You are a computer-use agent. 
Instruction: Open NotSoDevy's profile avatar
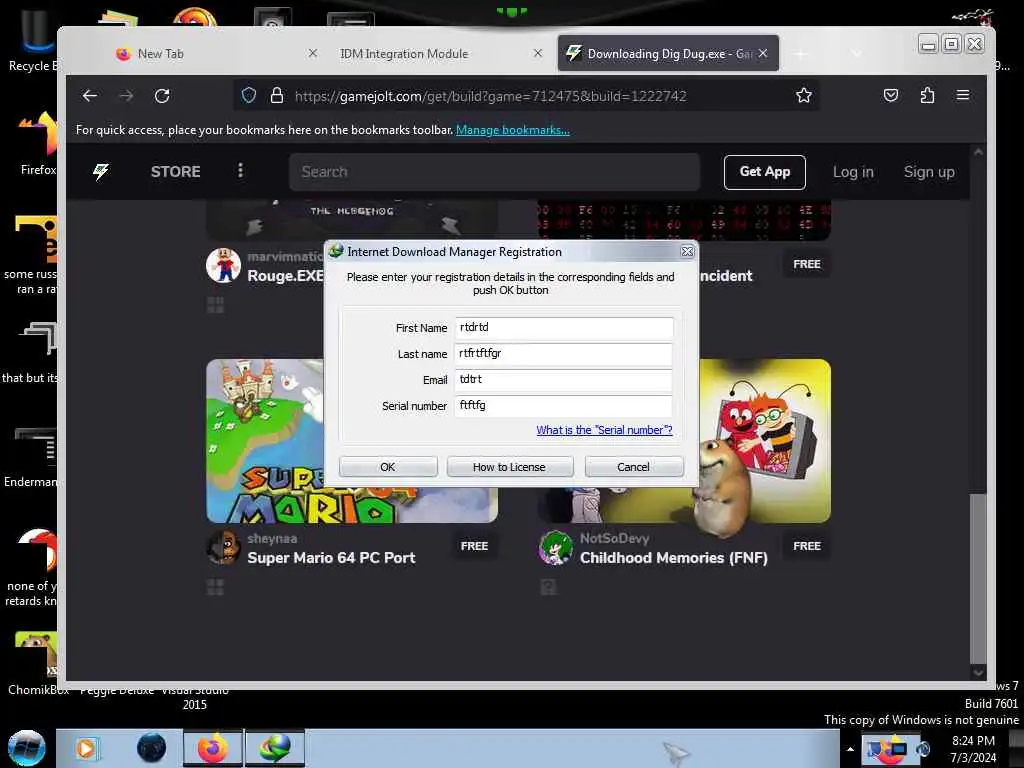[x=556, y=547]
